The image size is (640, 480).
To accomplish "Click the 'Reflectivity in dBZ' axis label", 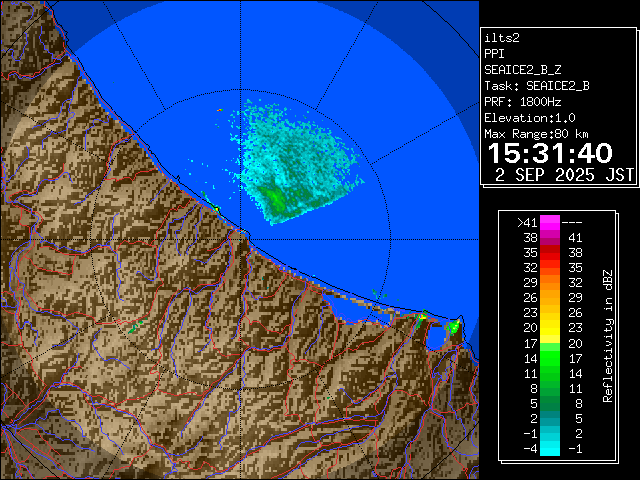I will click(608, 334).
